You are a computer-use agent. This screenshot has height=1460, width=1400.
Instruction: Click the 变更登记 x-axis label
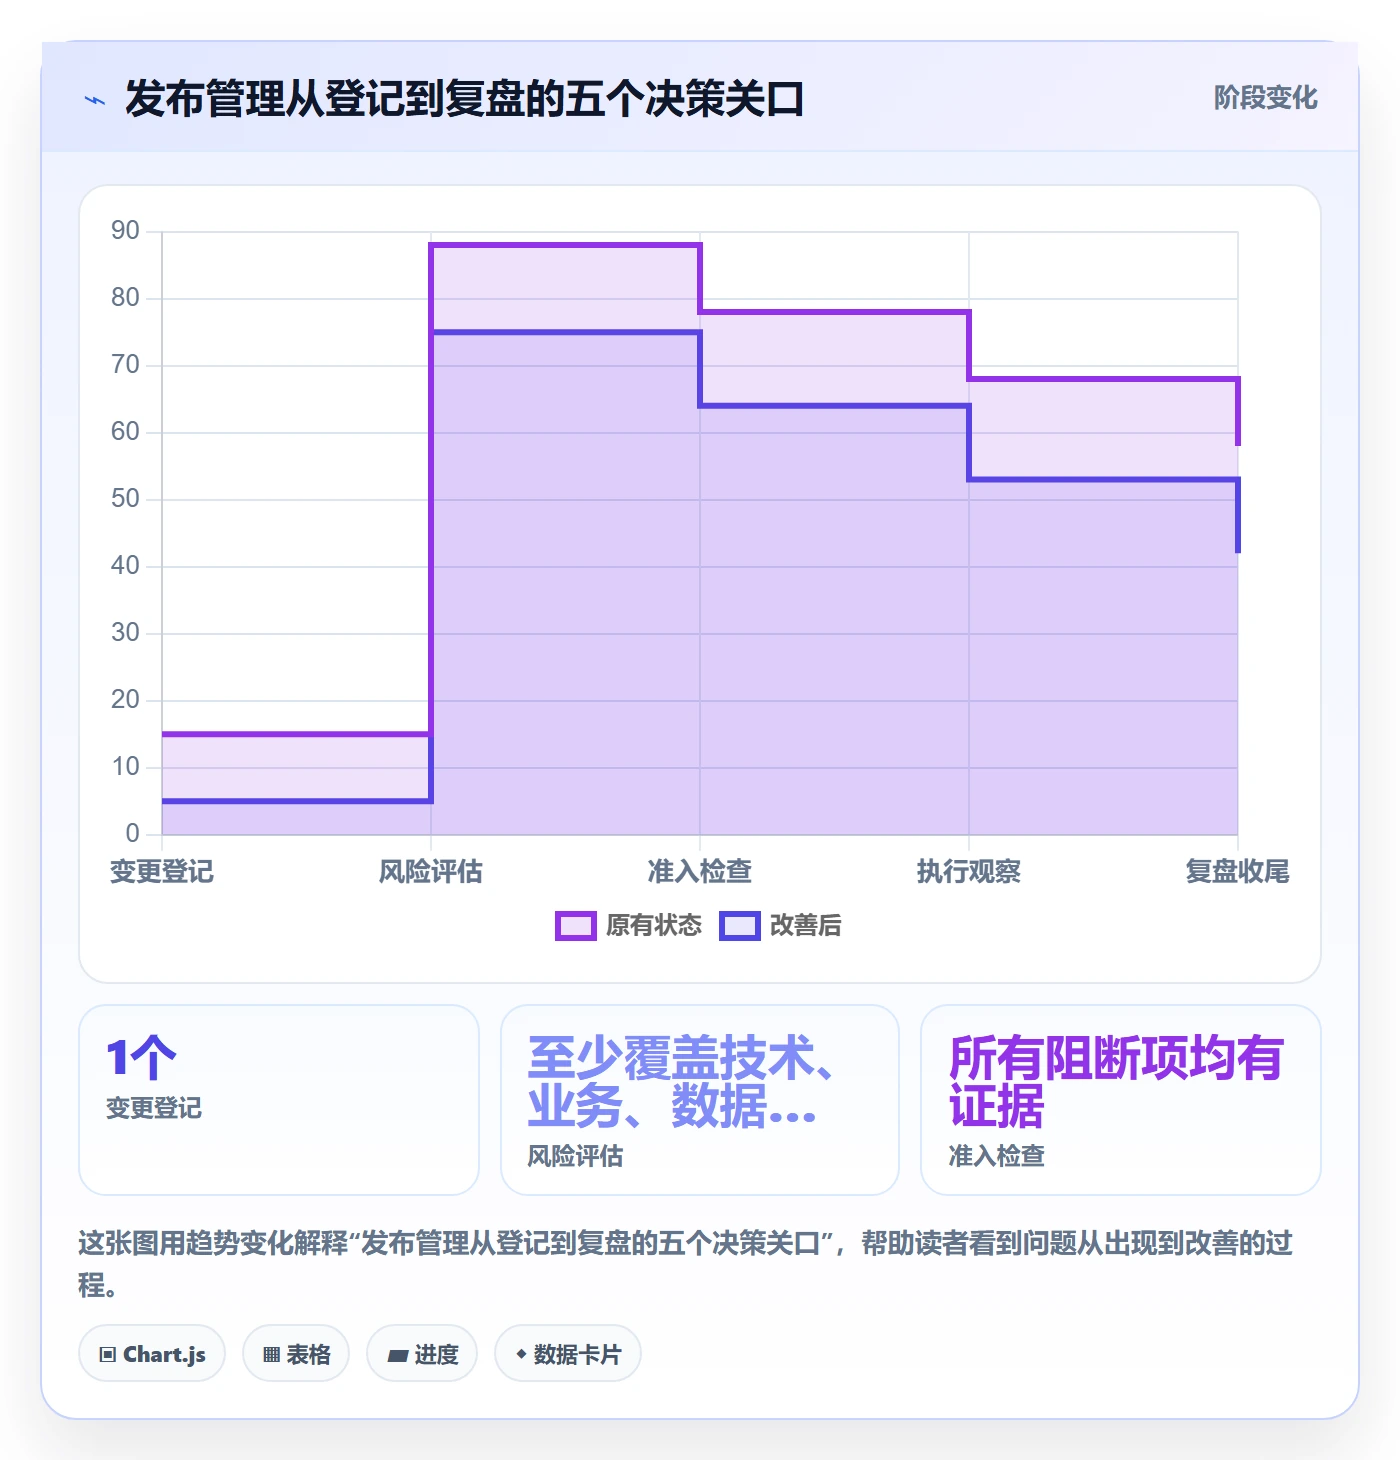(x=162, y=872)
